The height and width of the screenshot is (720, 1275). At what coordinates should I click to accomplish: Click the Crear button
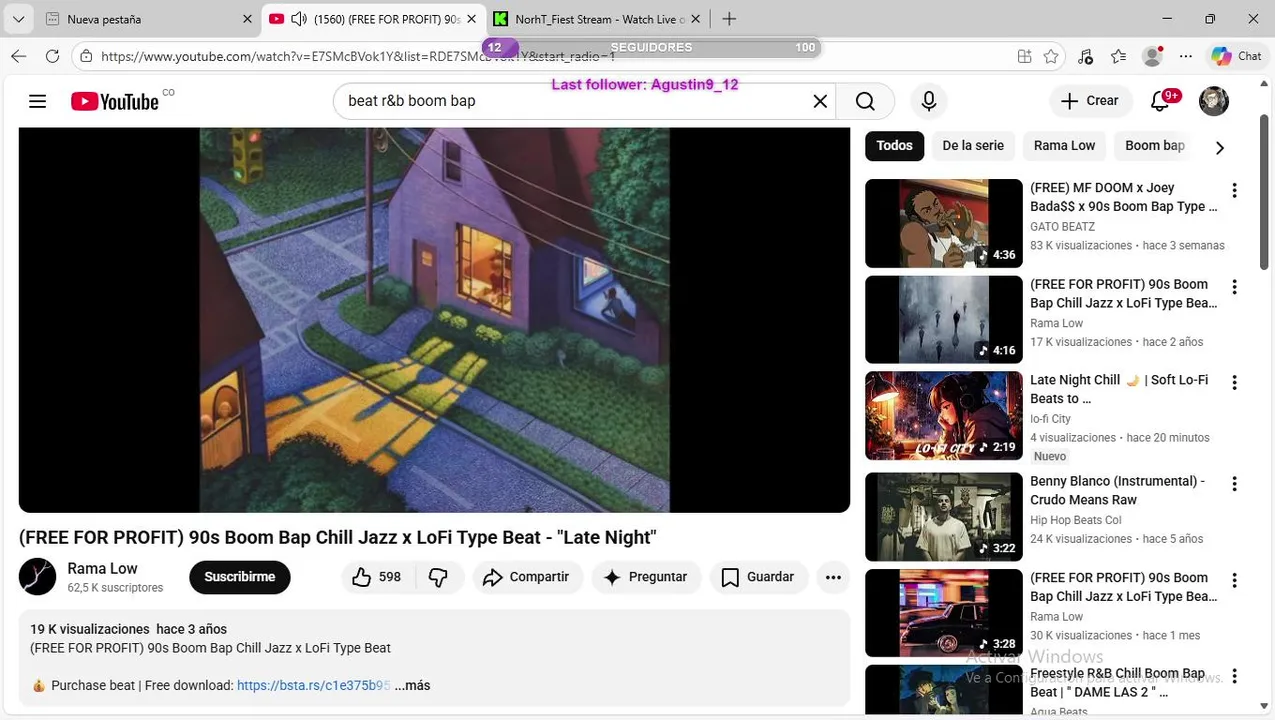point(1090,101)
